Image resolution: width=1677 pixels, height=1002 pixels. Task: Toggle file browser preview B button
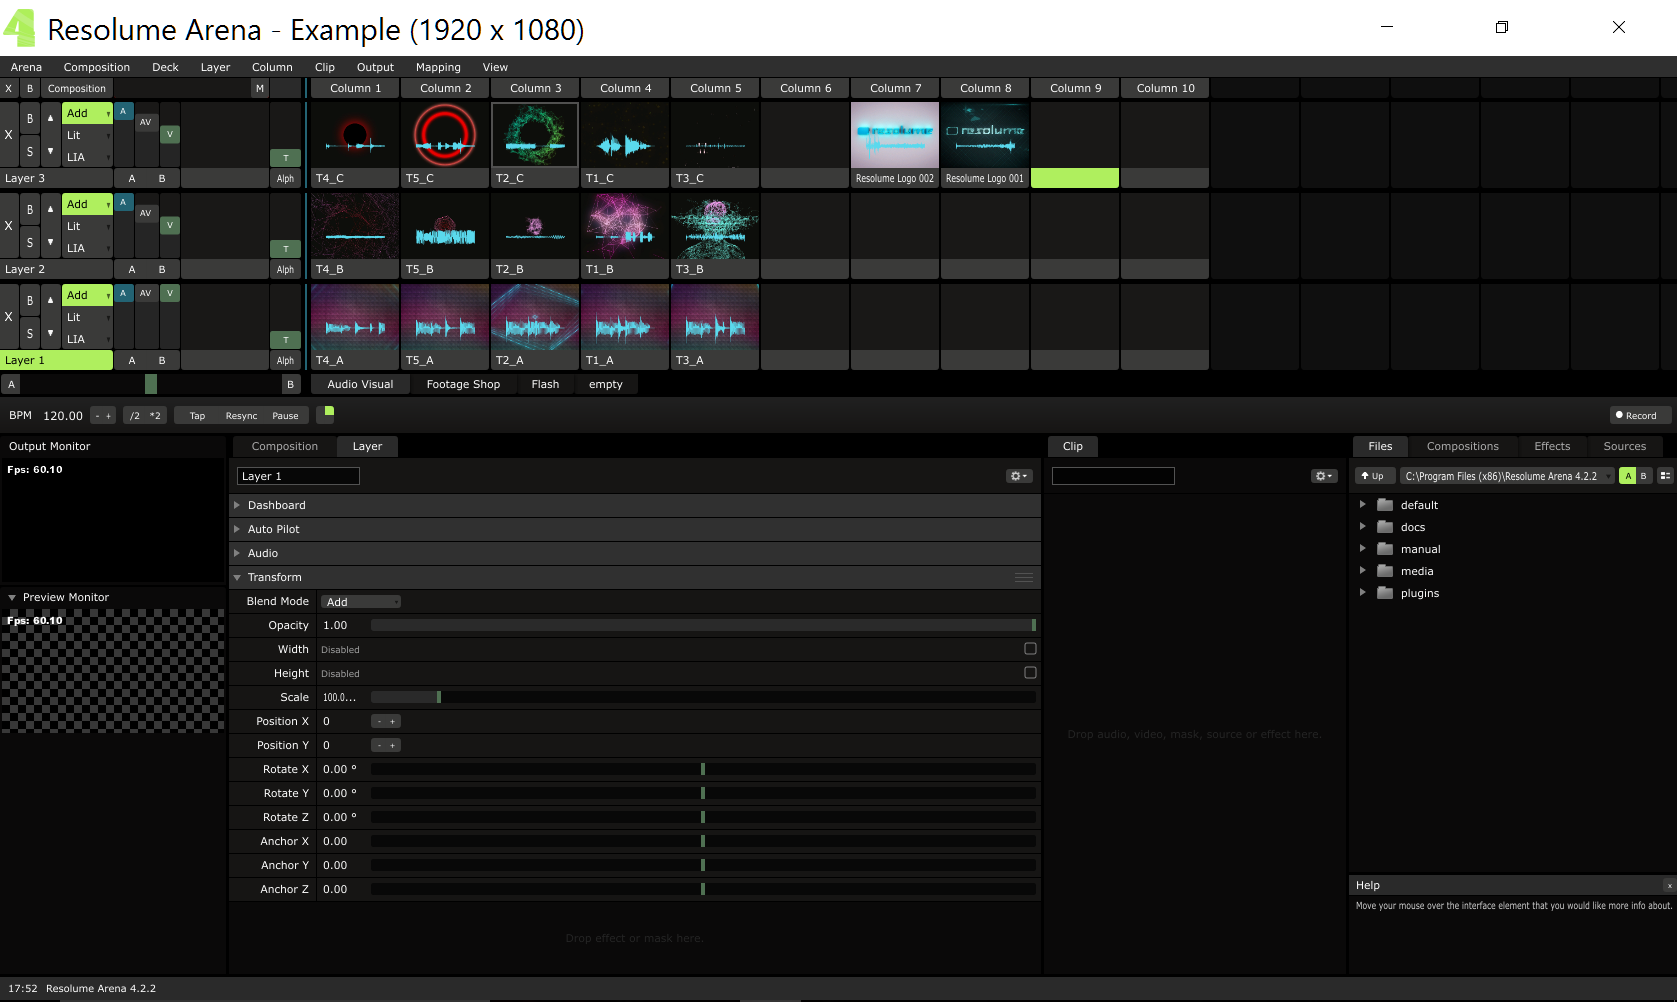pyautogui.click(x=1643, y=476)
